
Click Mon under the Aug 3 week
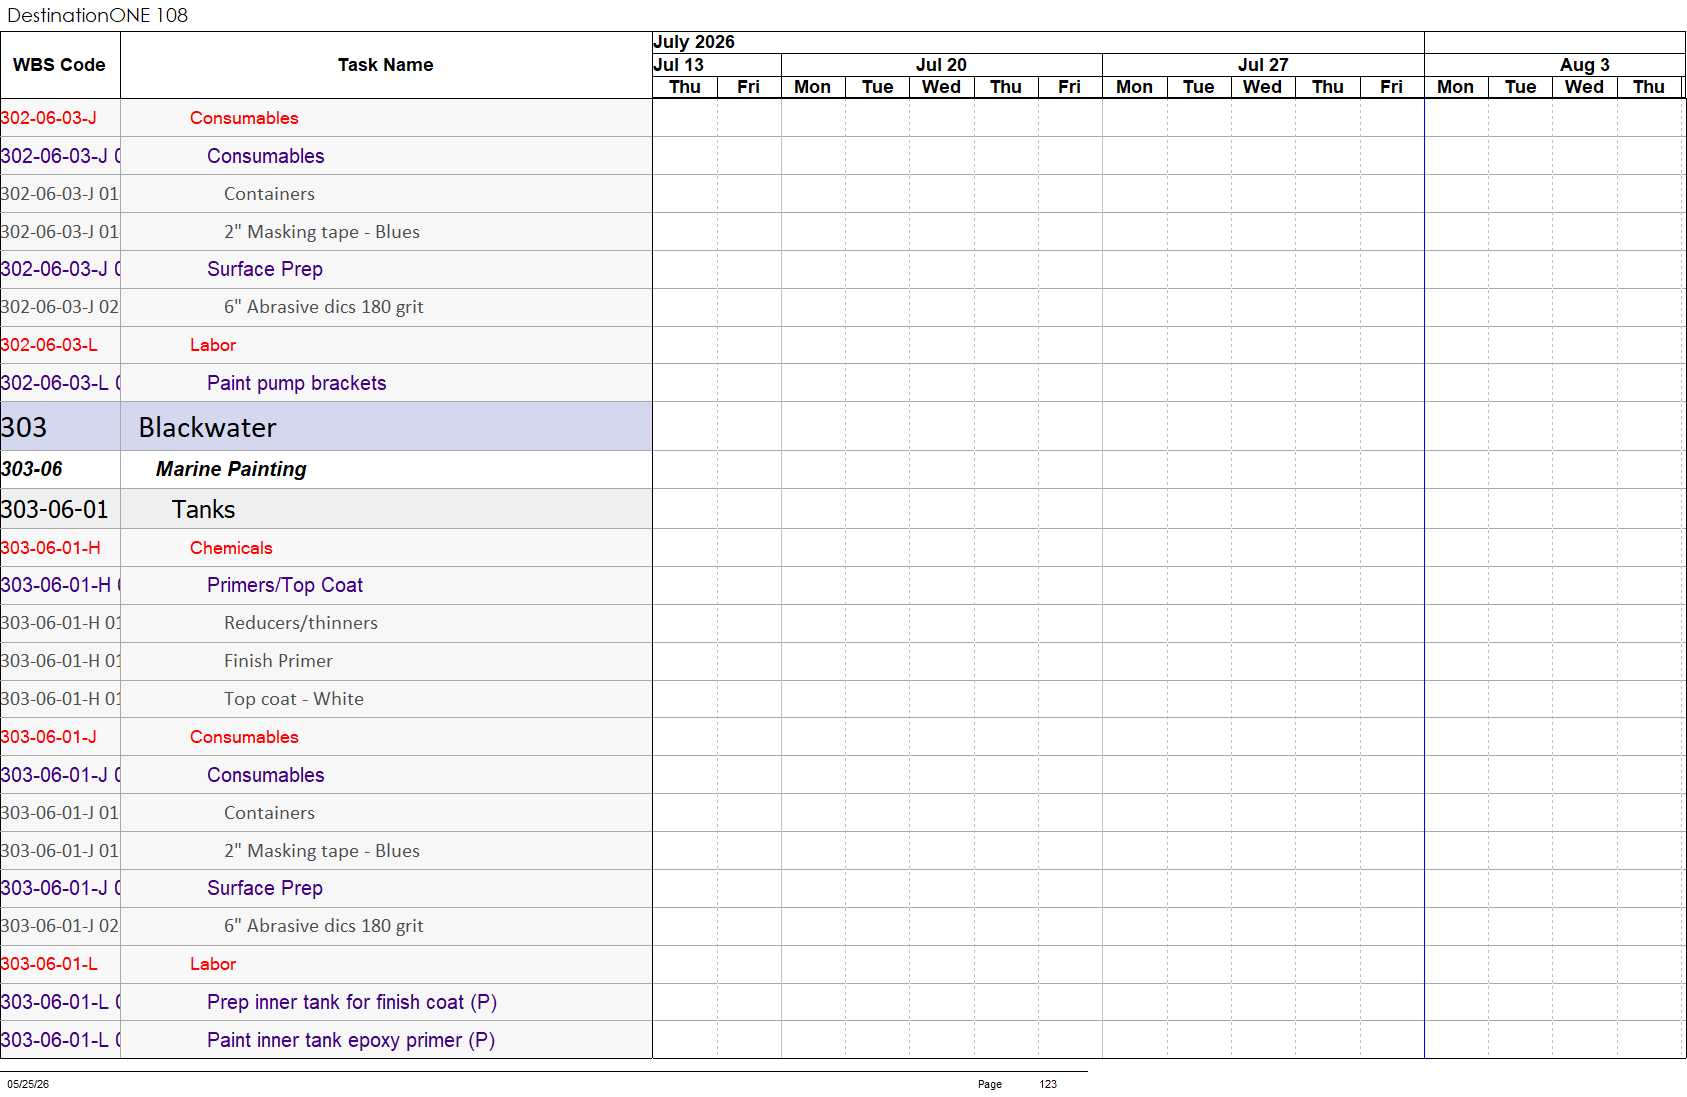point(1455,87)
